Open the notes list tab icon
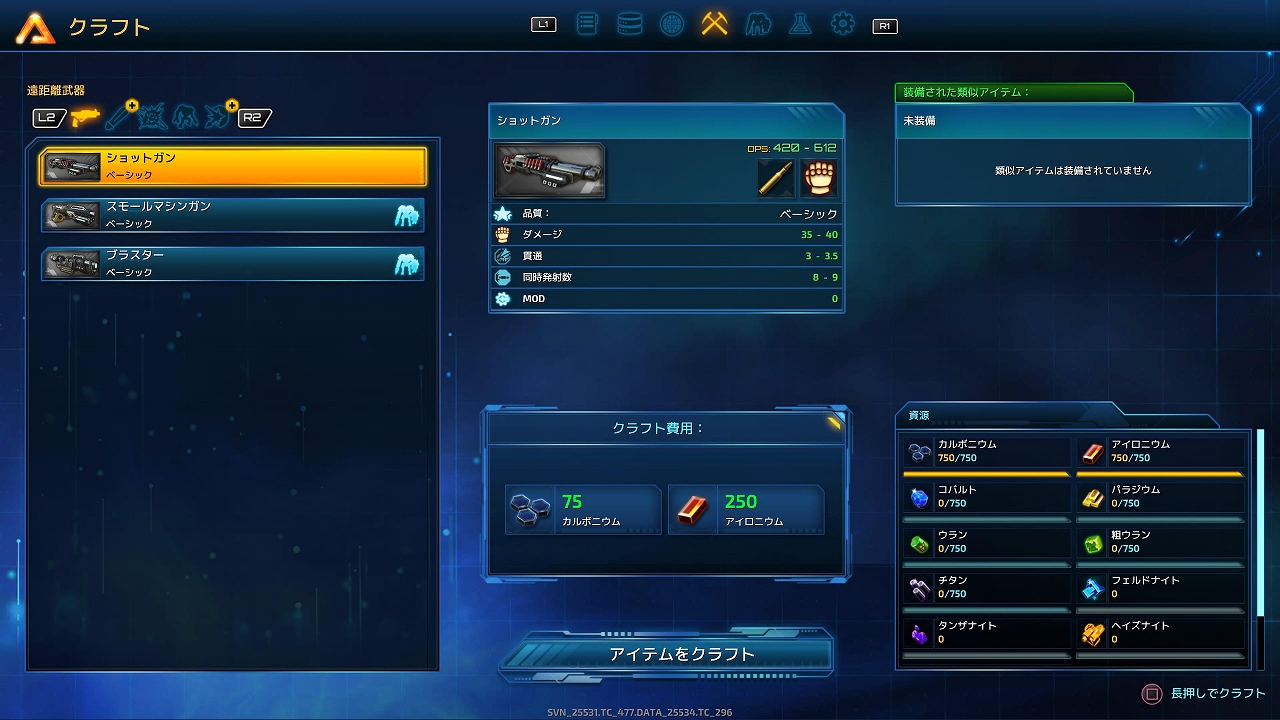Screen dimensions: 1280x720 (x=587, y=24)
